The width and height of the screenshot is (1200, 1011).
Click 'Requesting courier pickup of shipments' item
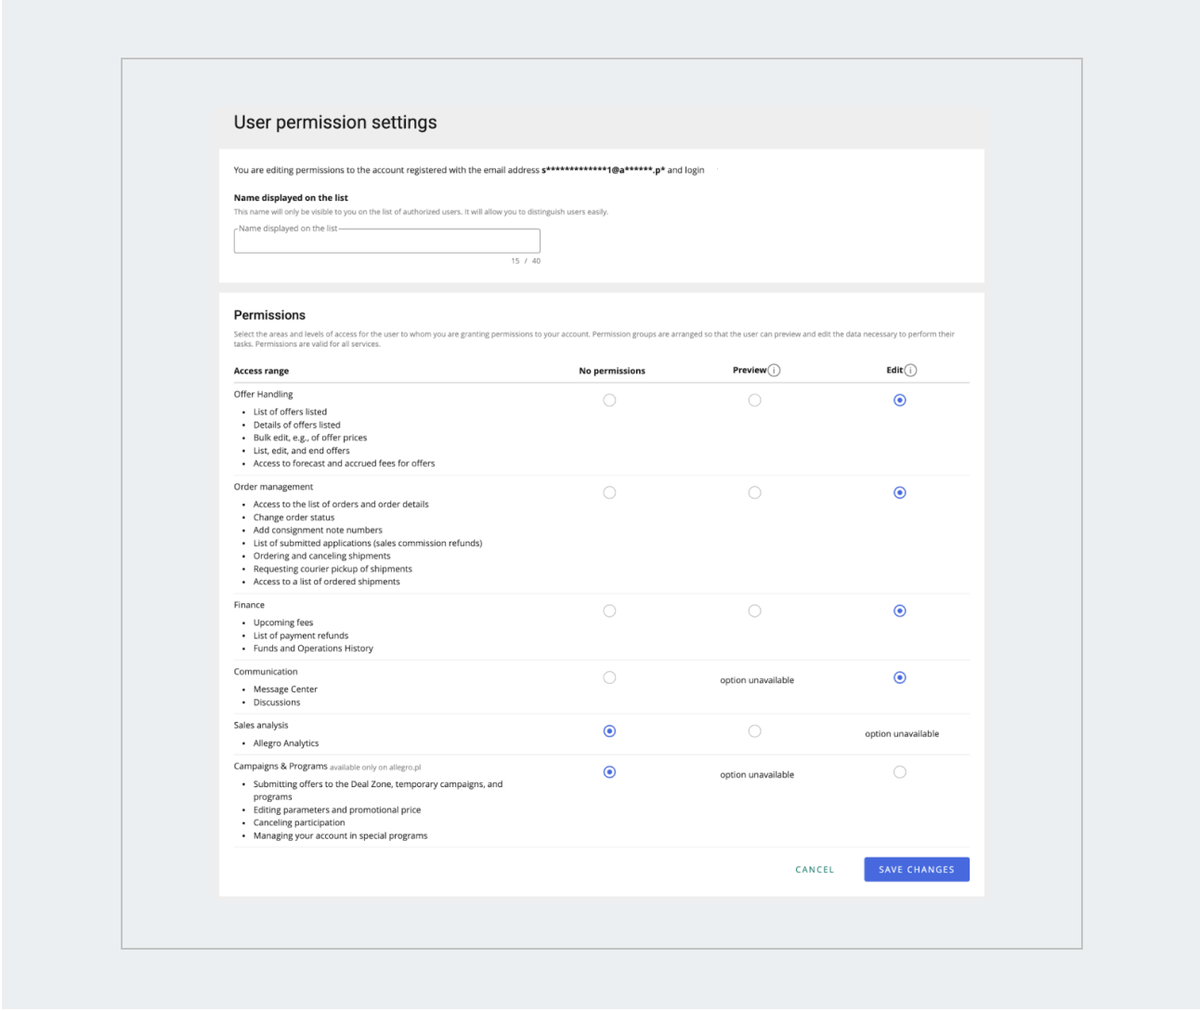[333, 569]
